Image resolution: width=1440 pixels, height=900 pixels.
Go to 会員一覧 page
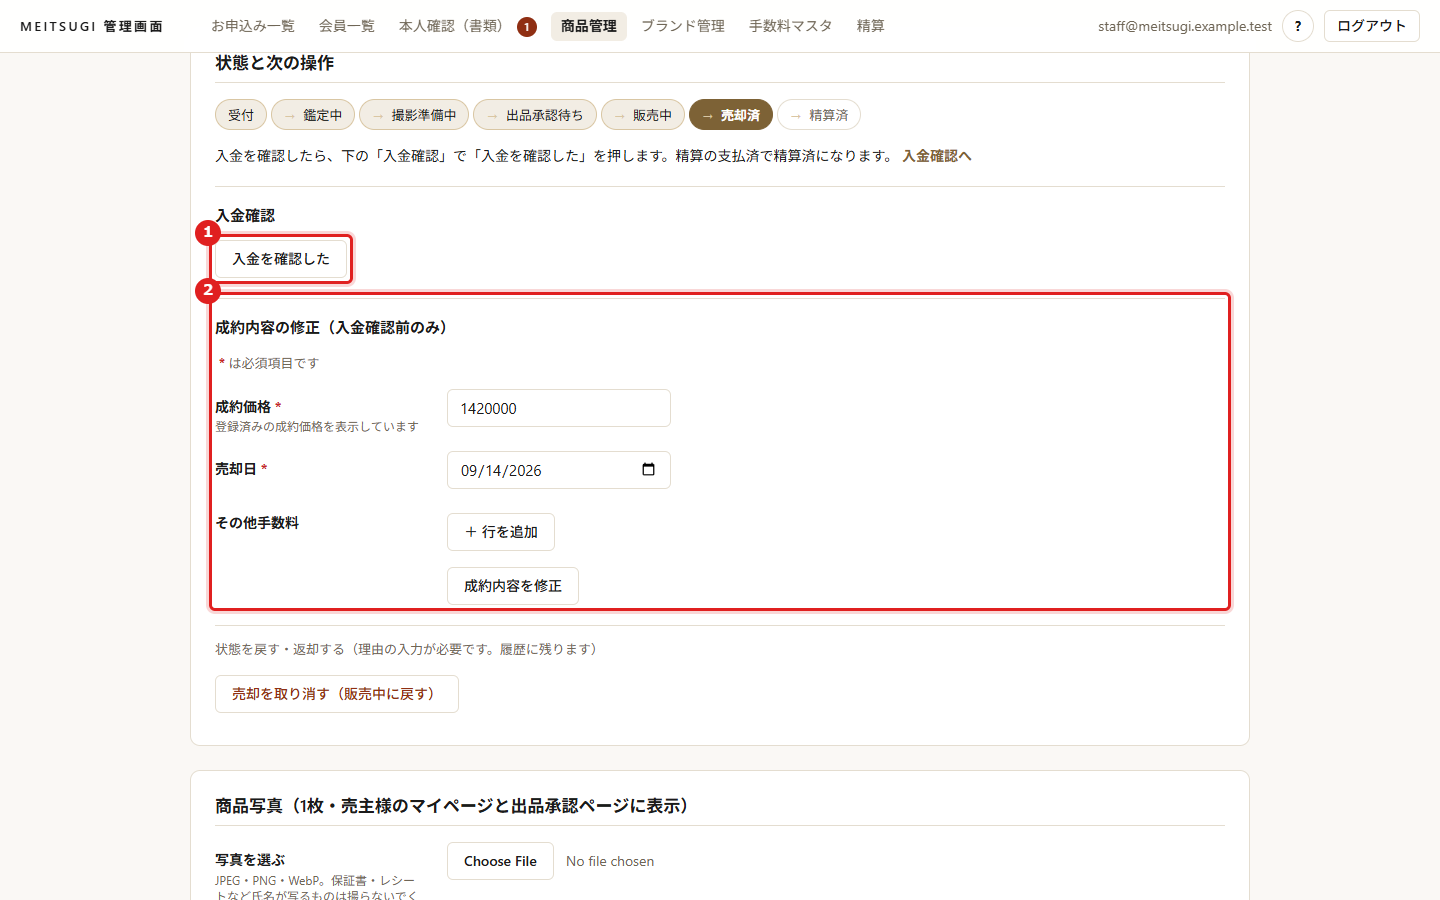point(347,26)
